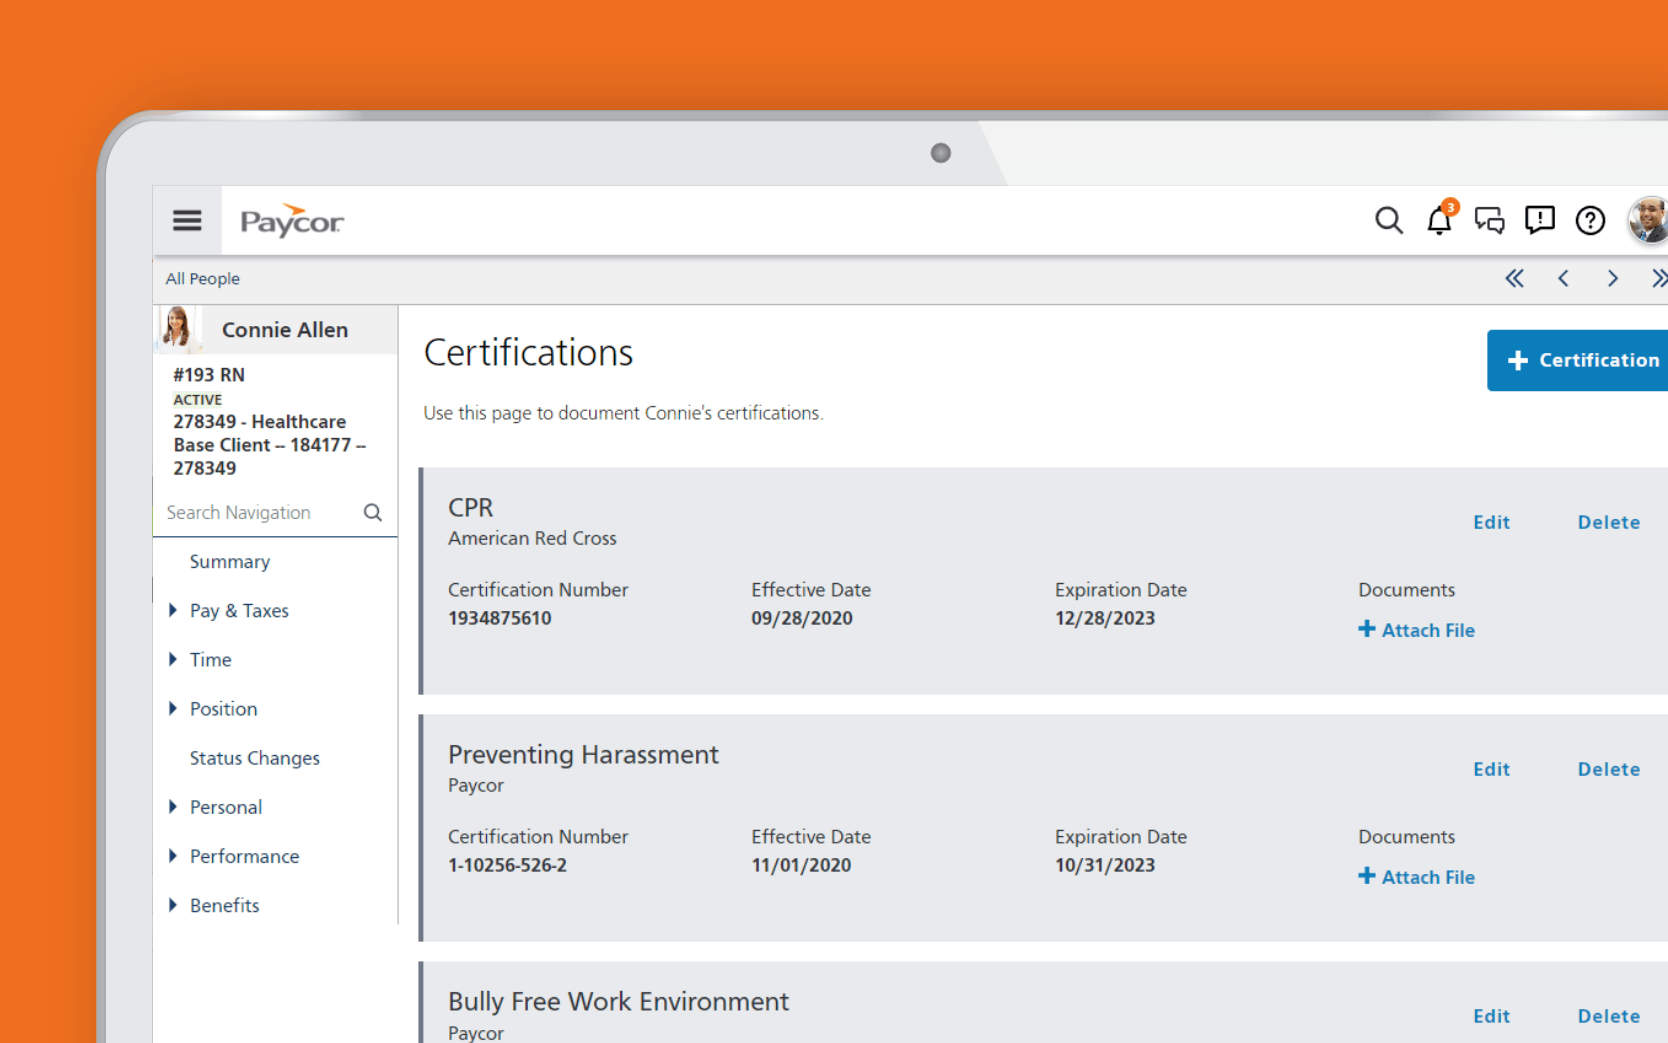Open the search magnifier in header
Image resolution: width=1668 pixels, height=1043 pixels.
[1388, 220]
